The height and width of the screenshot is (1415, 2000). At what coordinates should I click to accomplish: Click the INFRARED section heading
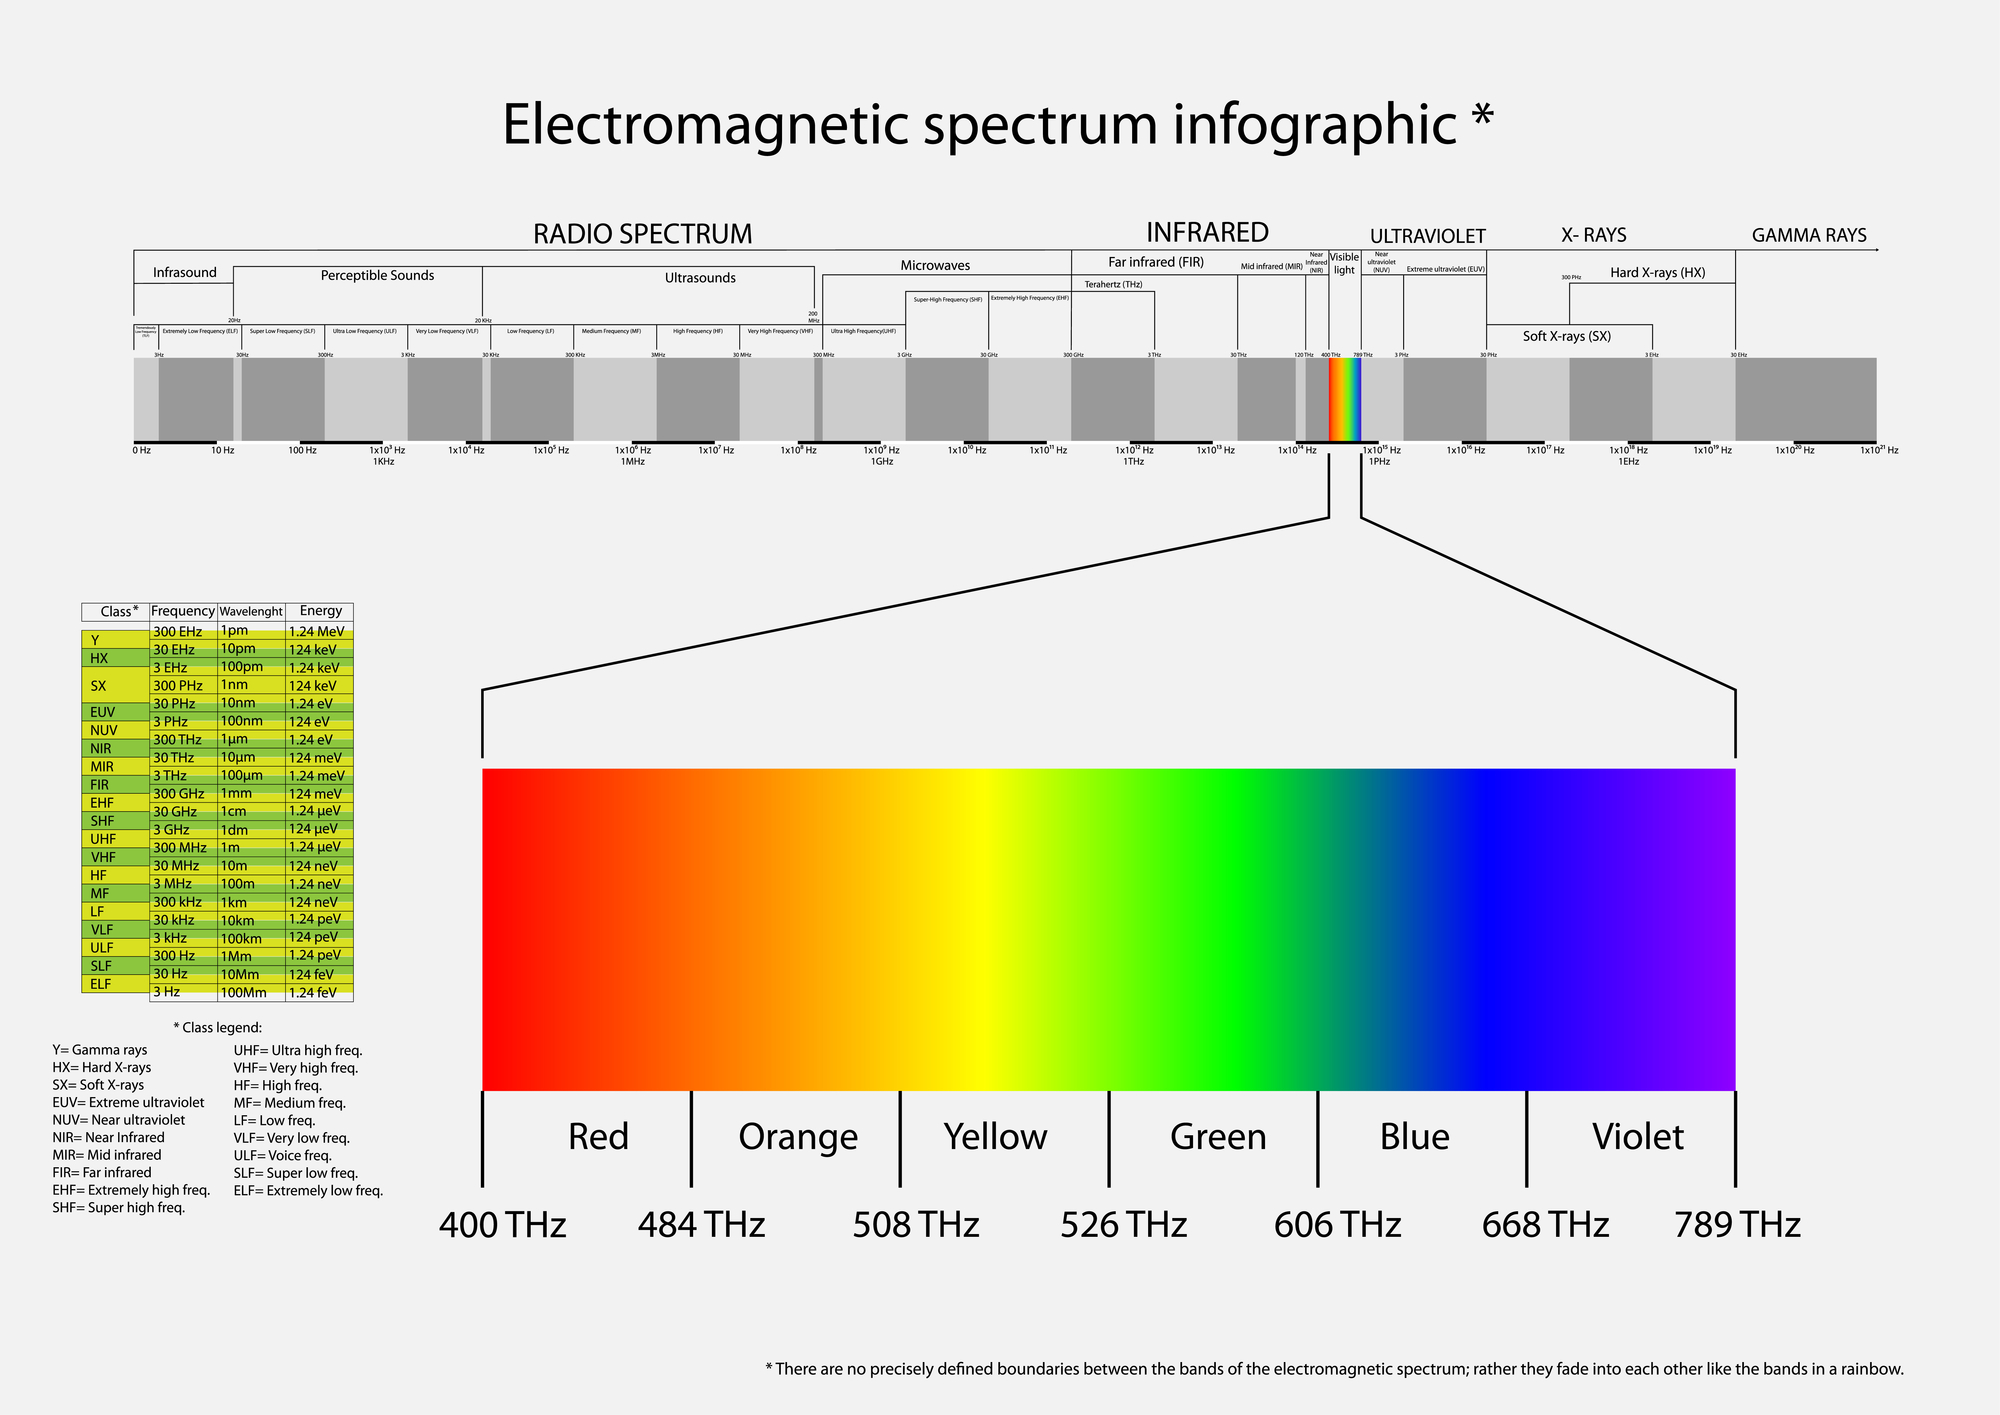1207,232
